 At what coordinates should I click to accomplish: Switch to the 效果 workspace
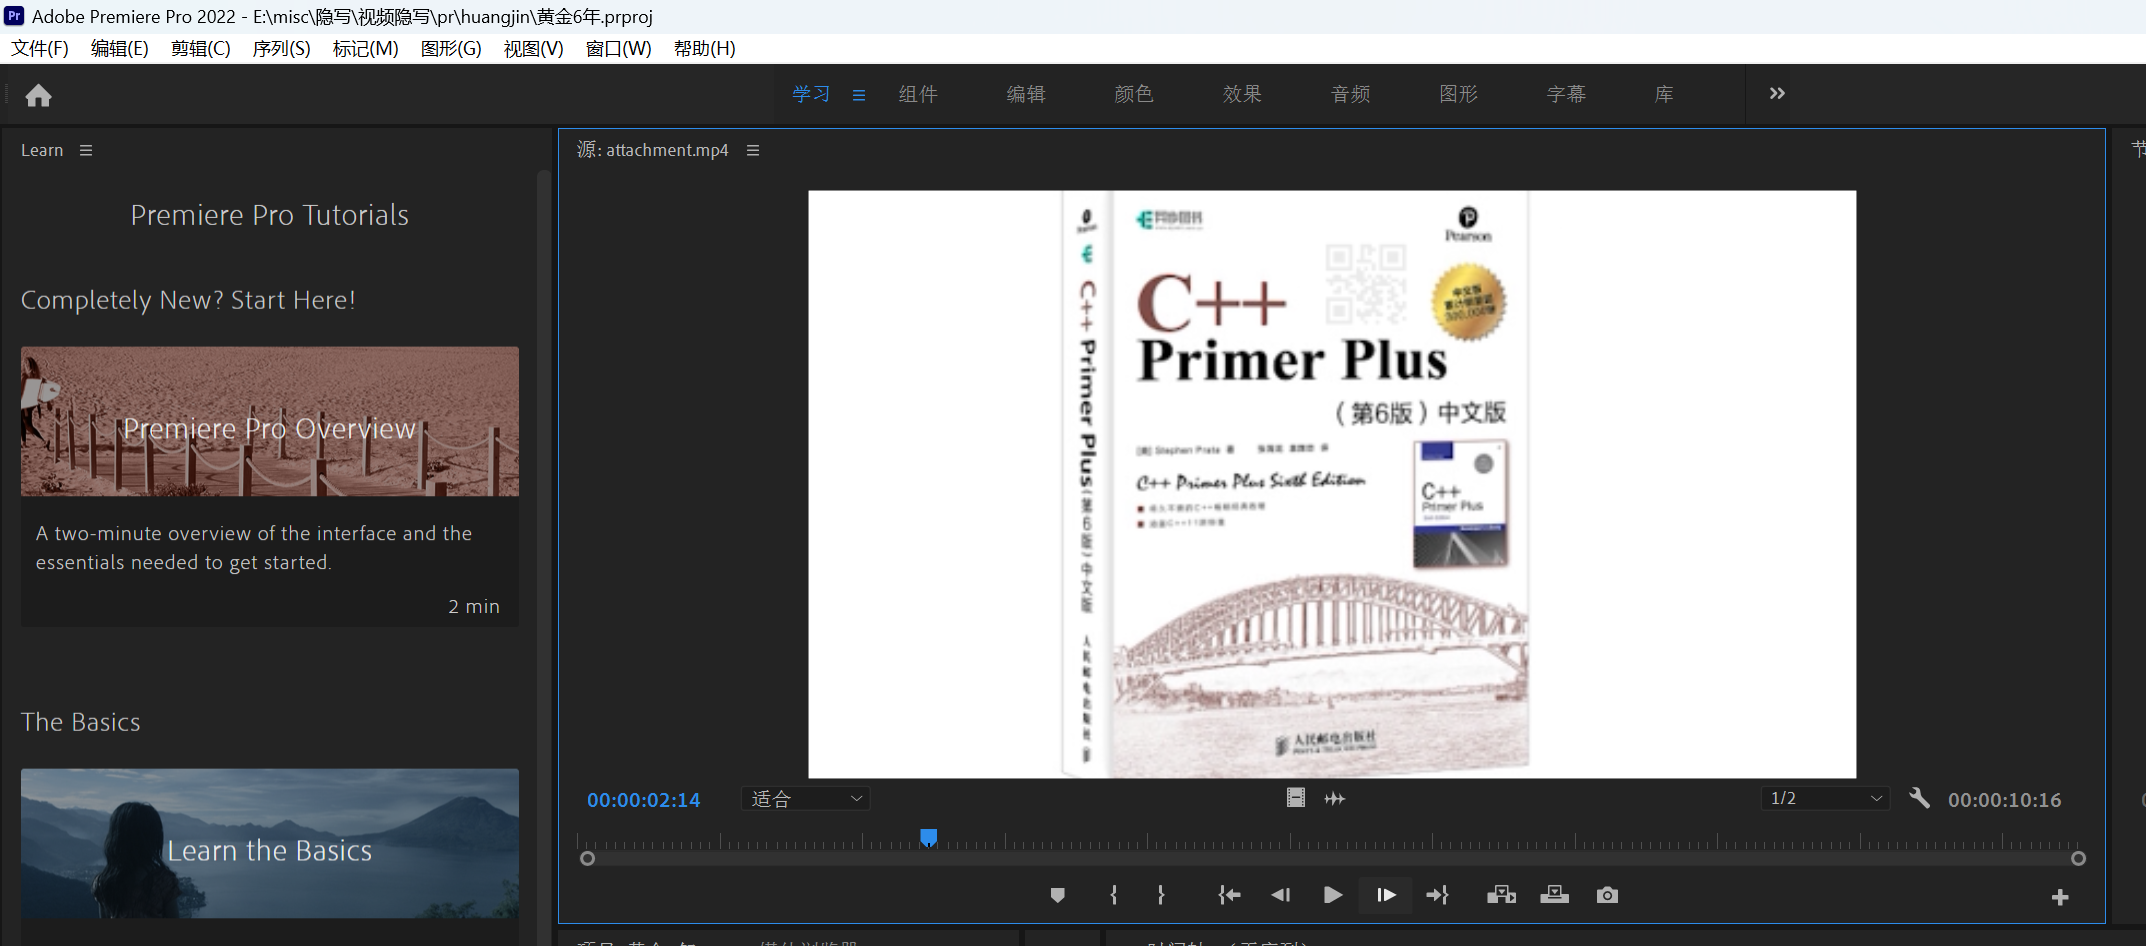1242,94
